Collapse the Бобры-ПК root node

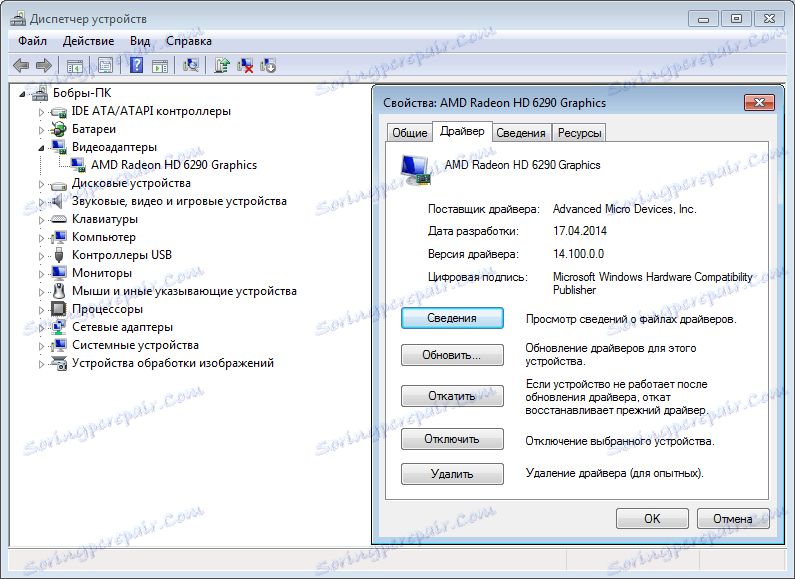(x=22, y=94)
